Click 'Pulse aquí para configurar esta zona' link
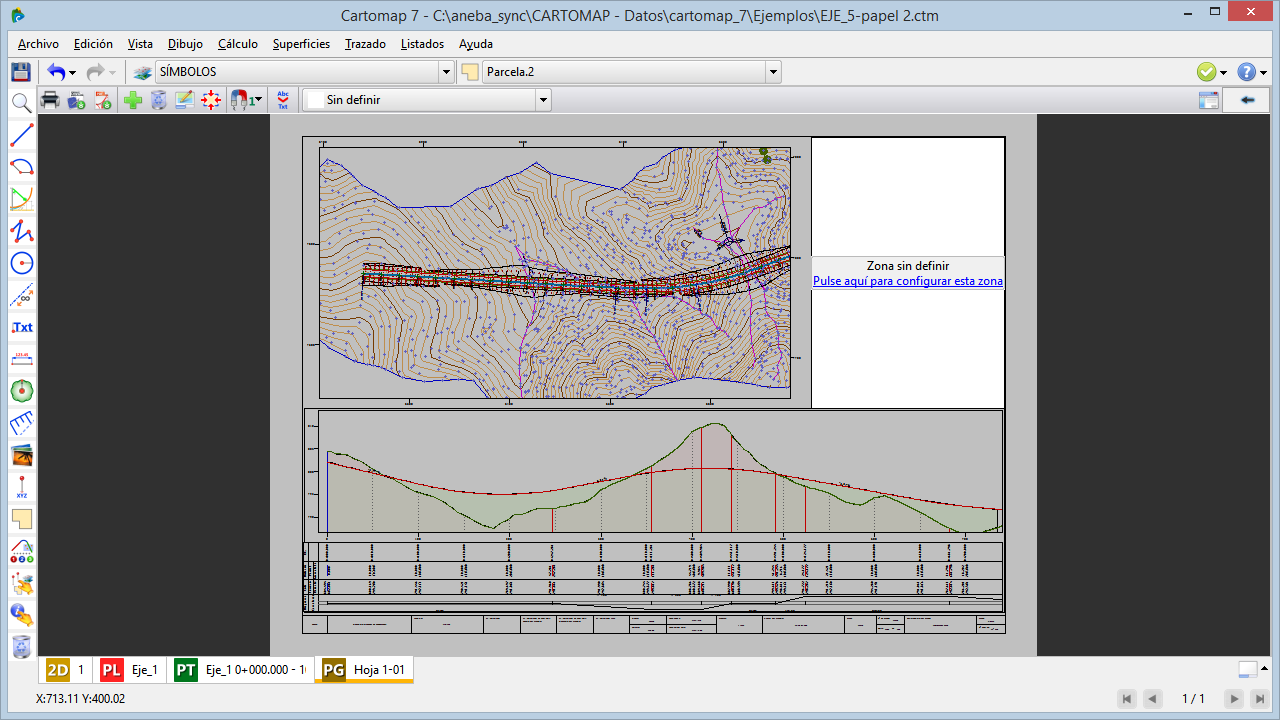 907,282
